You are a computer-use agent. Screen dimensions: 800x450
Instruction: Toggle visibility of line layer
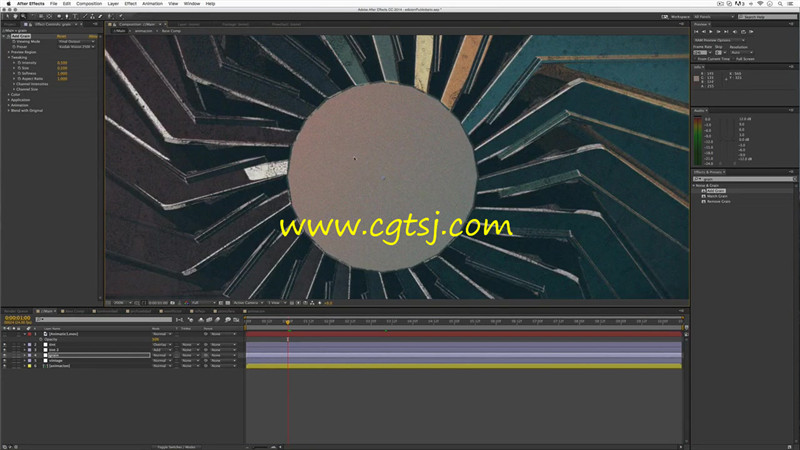click(x=5, y=344)
